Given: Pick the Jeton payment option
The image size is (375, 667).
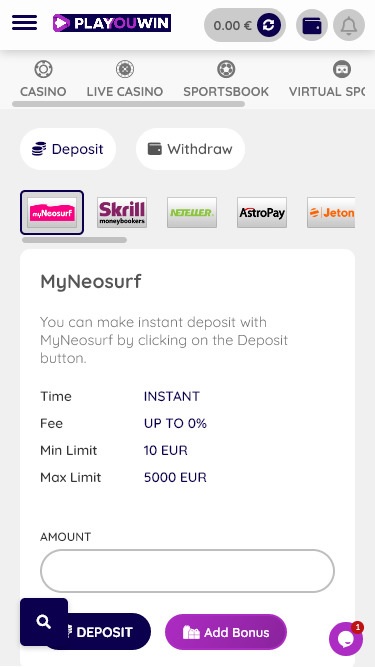Looking at the screenshot, I should point(331,212).
